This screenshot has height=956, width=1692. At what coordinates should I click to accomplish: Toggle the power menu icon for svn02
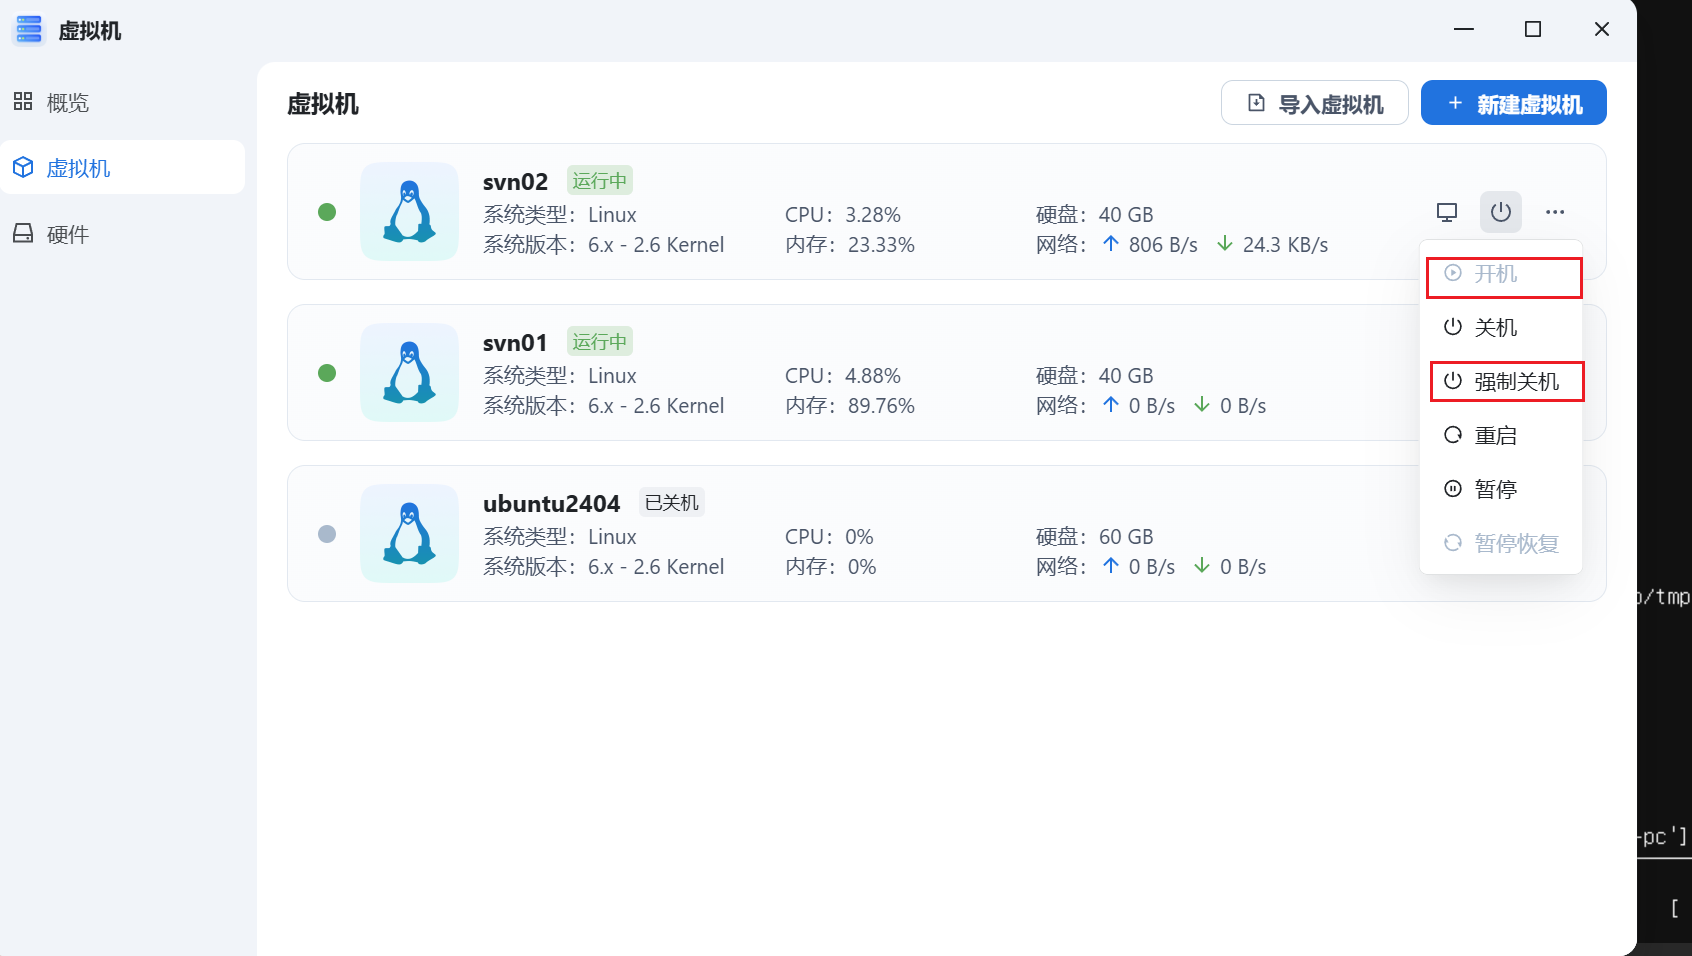pyautogui.click(x=1500, y=212)
